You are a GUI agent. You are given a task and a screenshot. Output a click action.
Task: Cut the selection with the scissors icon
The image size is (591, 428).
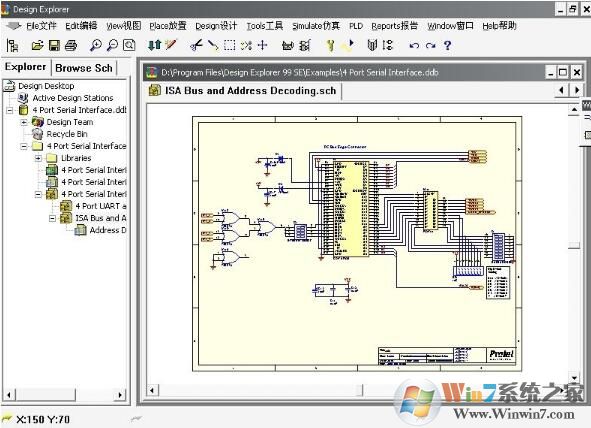pos(196,45)
